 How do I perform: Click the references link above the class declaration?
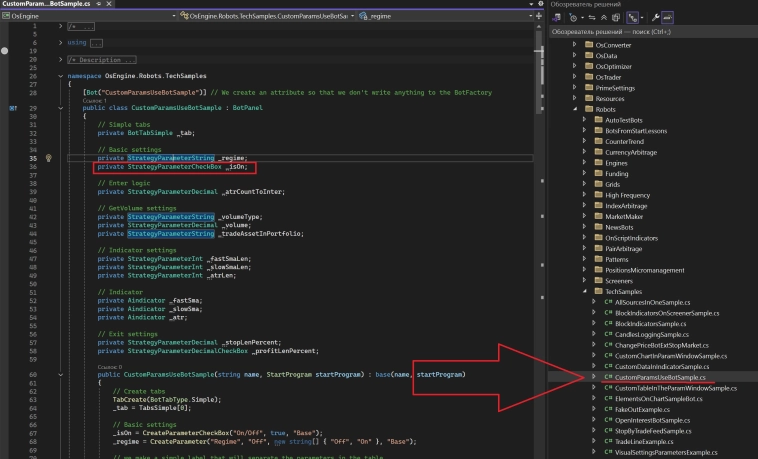tap(94, 100)
